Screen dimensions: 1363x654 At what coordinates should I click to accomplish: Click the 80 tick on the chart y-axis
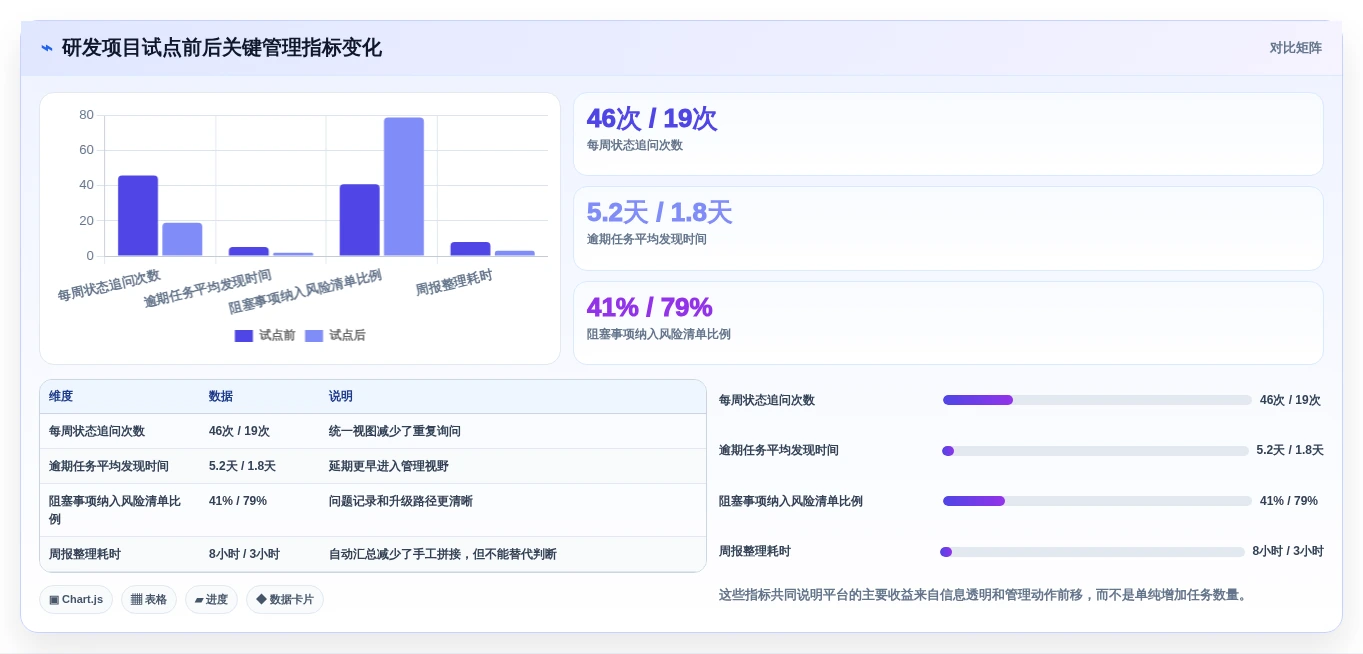[x=87, y=115]
